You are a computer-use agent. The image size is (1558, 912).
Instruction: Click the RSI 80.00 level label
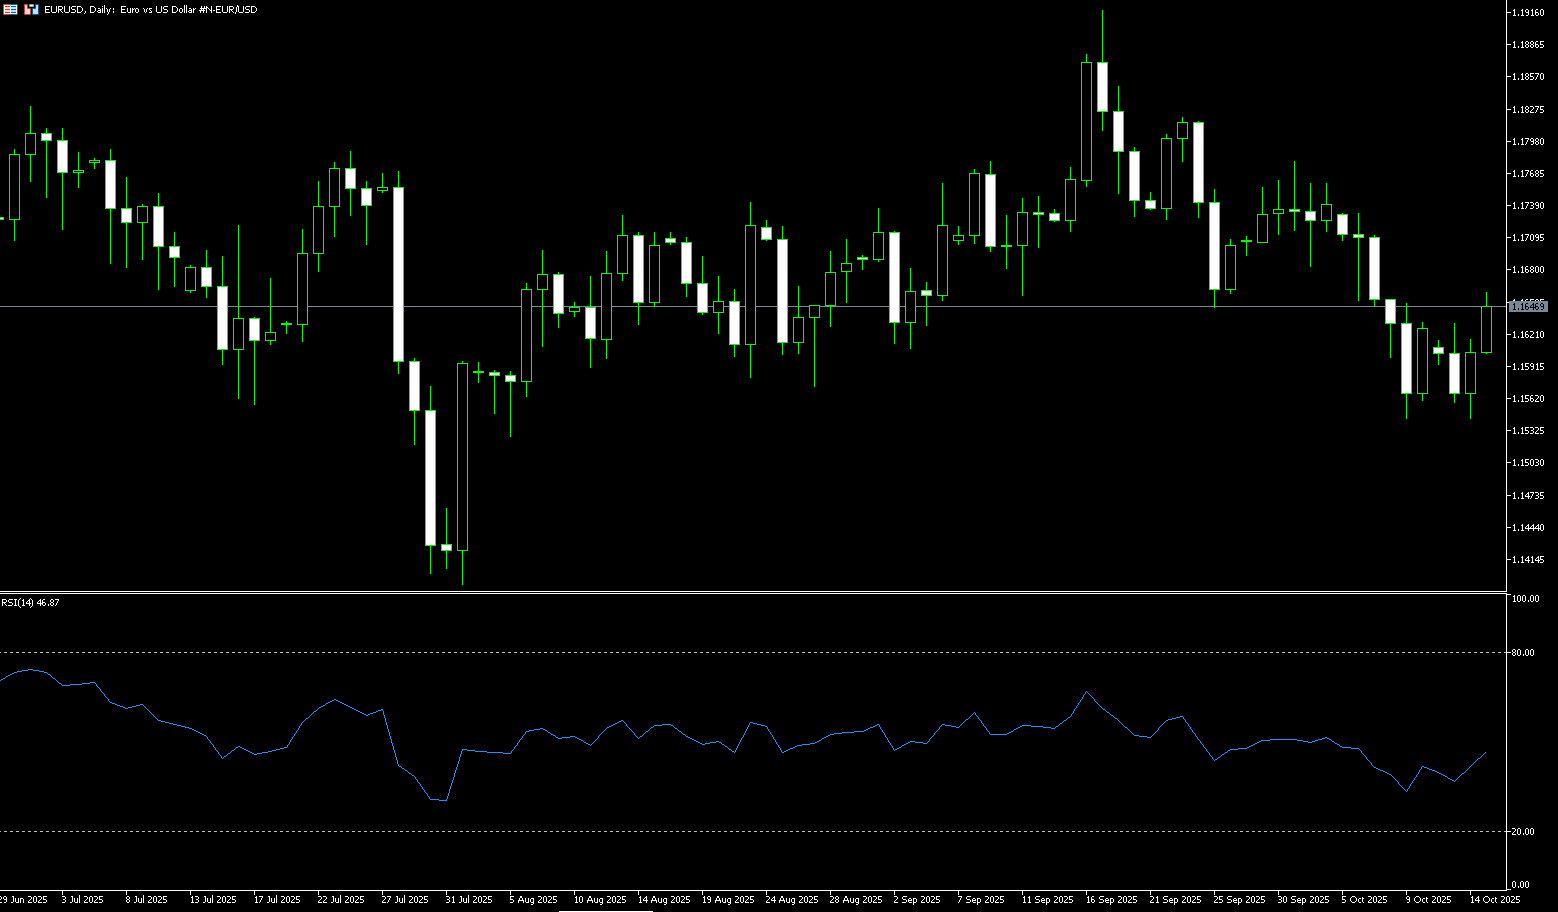click(1523, 653)
